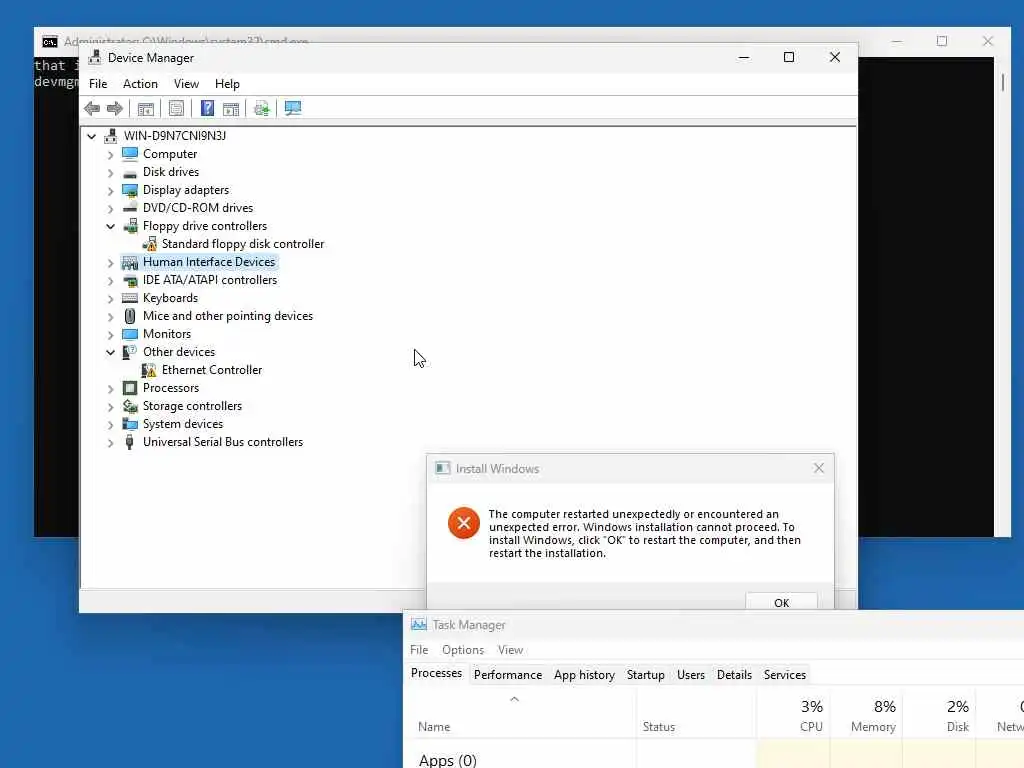Expand Universal Serial Bus controllers node

(110, 443)
